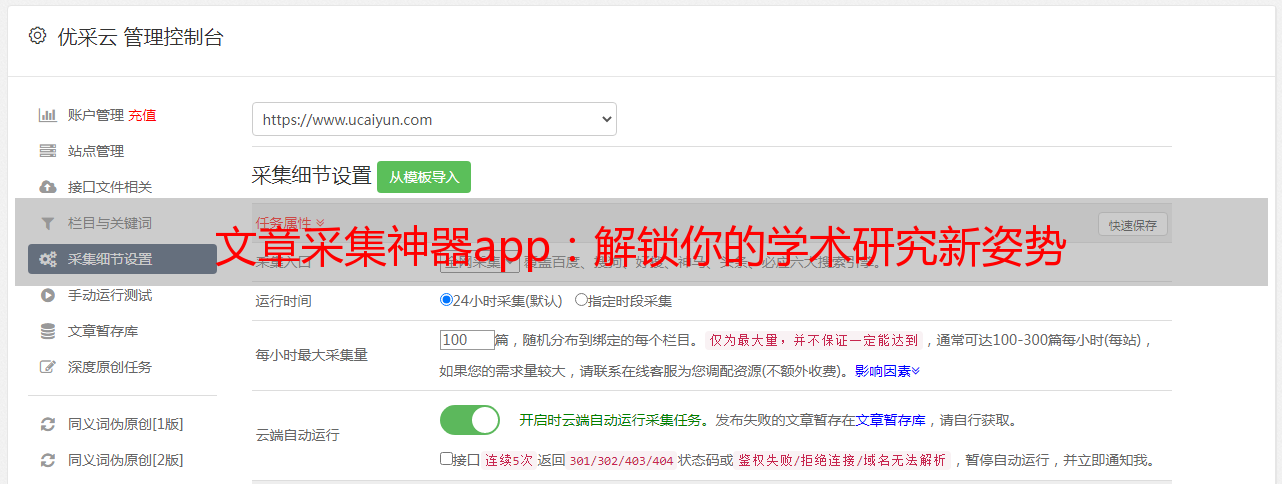Click the edit icon for 深度原创任务
Image resolution: width=1282 pixels, height=484 pixels.
(x=47, y=367)
